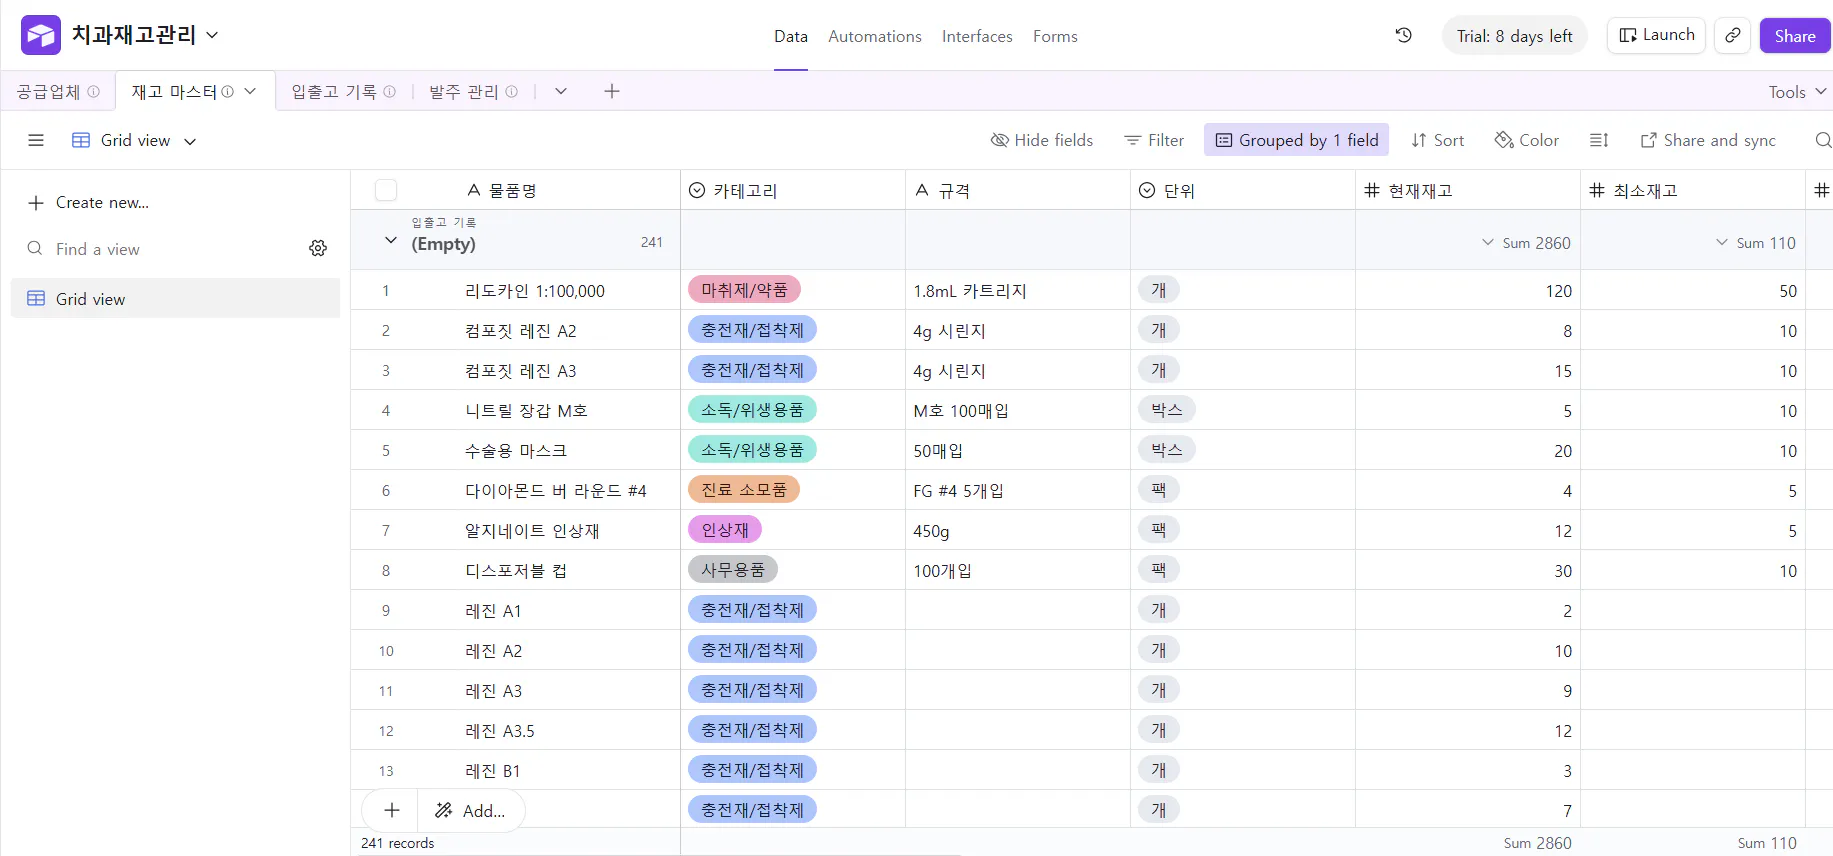This screenshot has height=856, width=1833.
Task: Click the Launch button
Action: [x=1656, y=35]
